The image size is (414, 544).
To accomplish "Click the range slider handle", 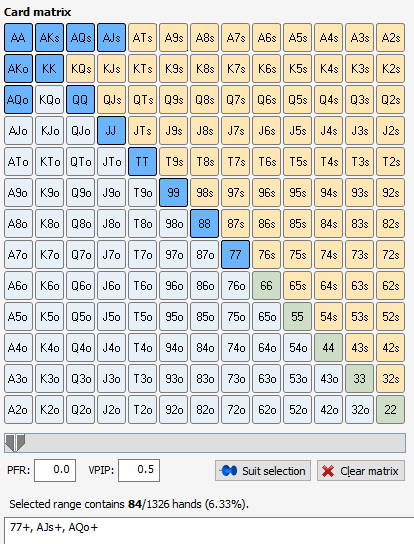I will [15, 443].
